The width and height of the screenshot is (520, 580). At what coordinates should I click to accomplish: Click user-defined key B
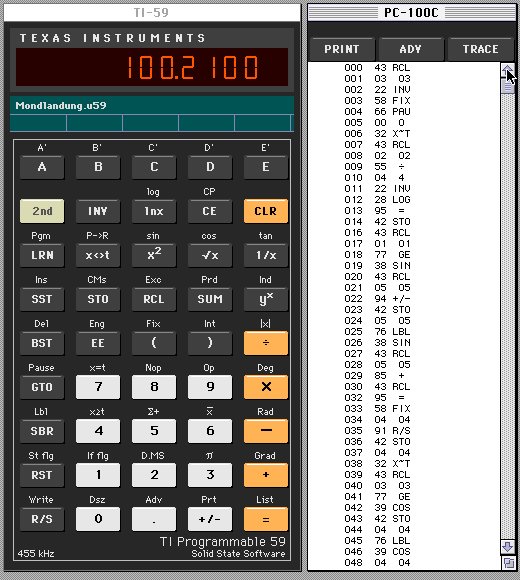click(x=98, y=167)
